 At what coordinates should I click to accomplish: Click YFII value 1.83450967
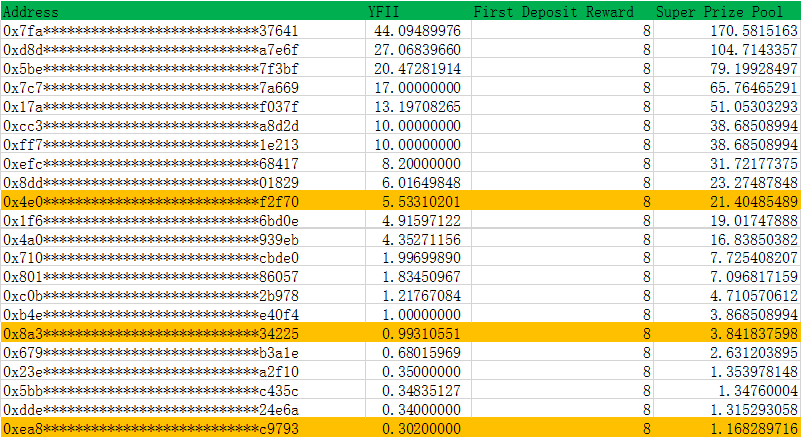[x=421, y=277]
